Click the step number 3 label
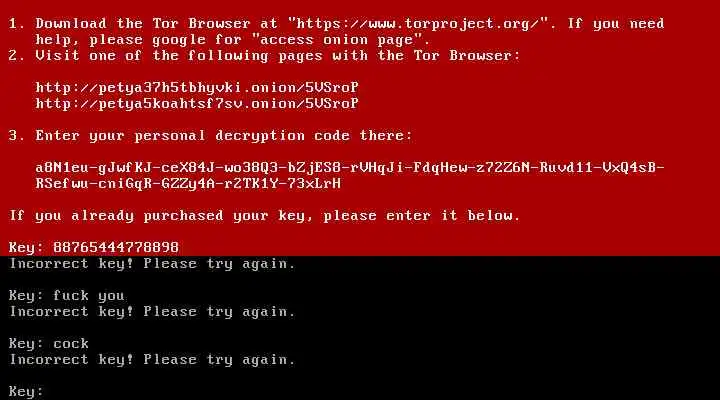The height and width of the screenshot is (400, 720). (x=16, y=135)
